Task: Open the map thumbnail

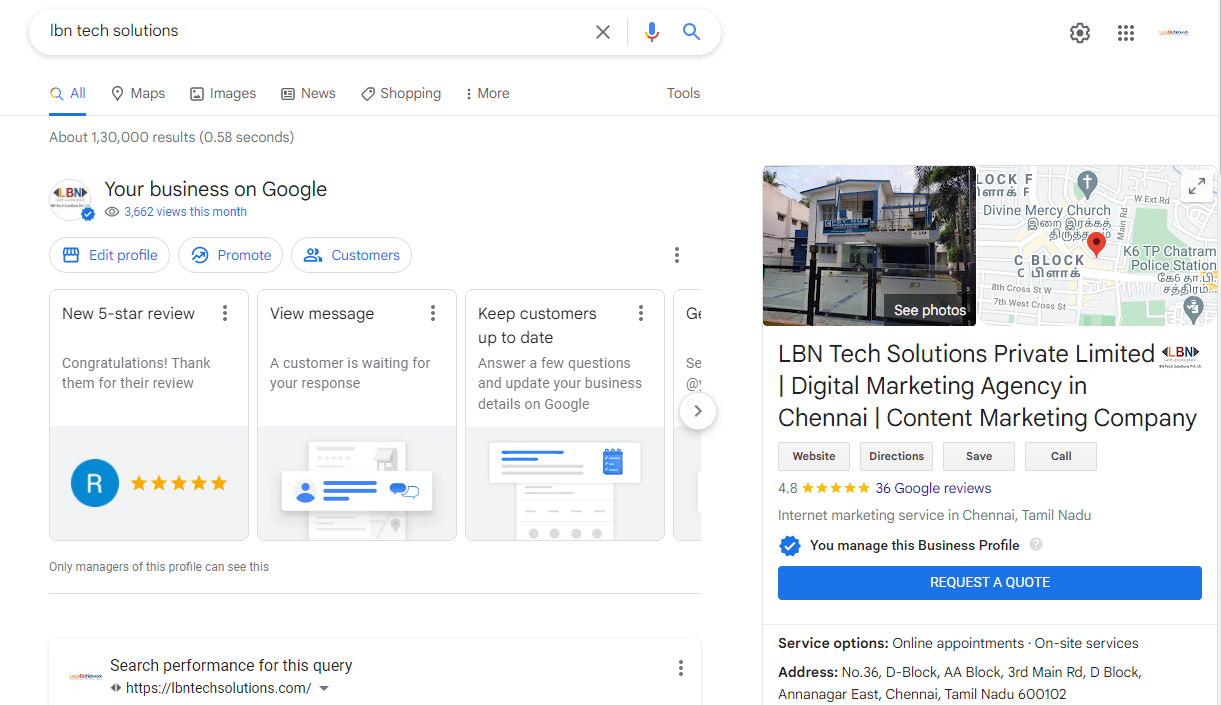Action: coord(1097,246)
